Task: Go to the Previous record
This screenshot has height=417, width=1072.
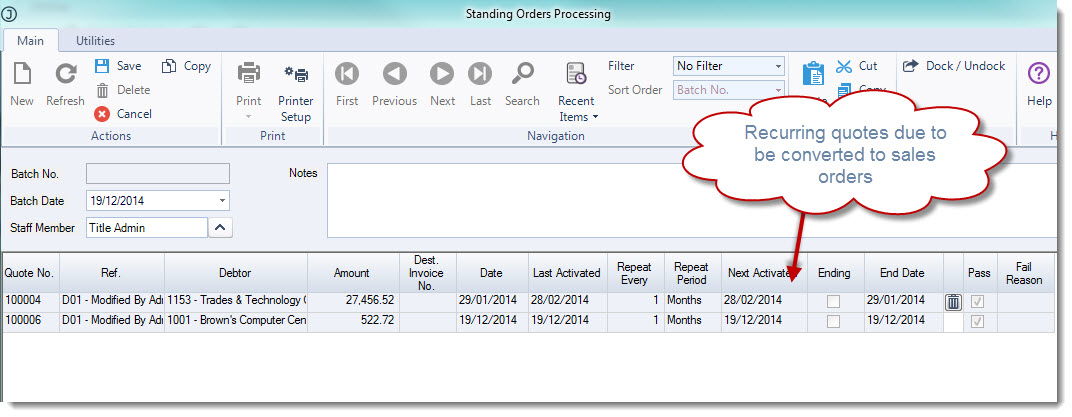Action: 394,84
